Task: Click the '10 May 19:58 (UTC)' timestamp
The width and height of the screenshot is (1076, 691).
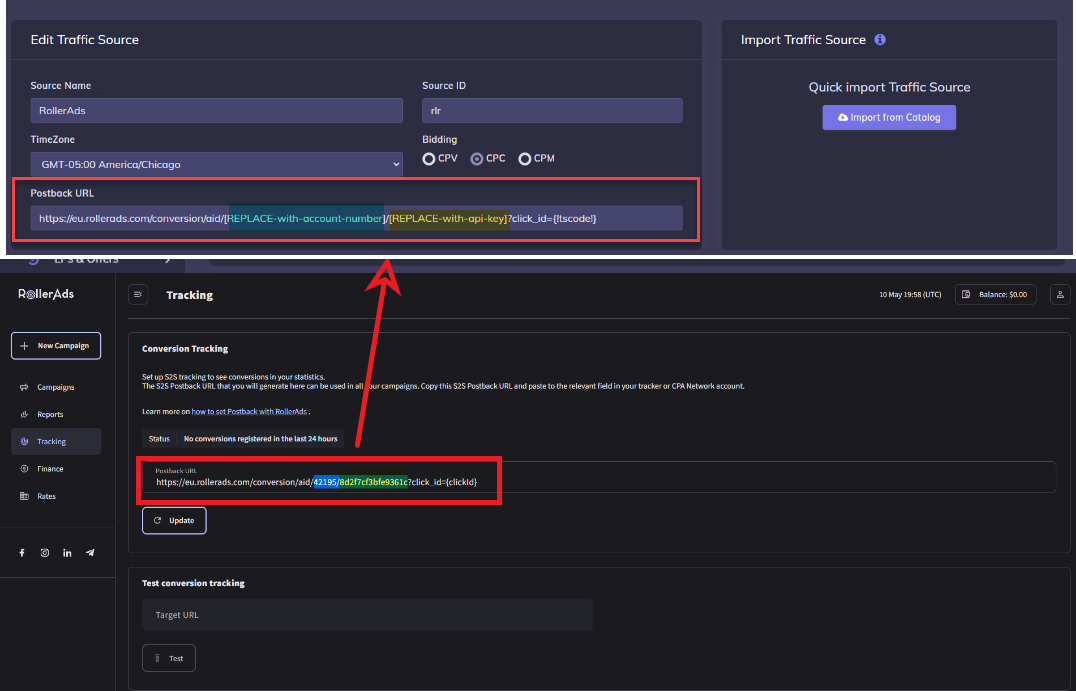Action: [x=910, y=294]
